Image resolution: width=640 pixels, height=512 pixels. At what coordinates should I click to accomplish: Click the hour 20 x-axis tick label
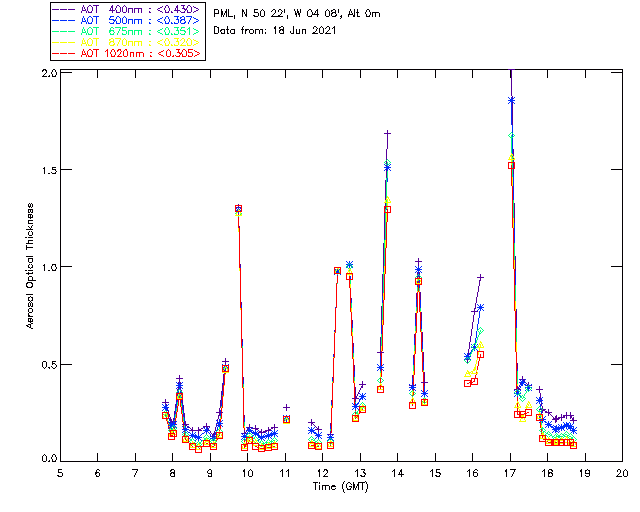622,471
